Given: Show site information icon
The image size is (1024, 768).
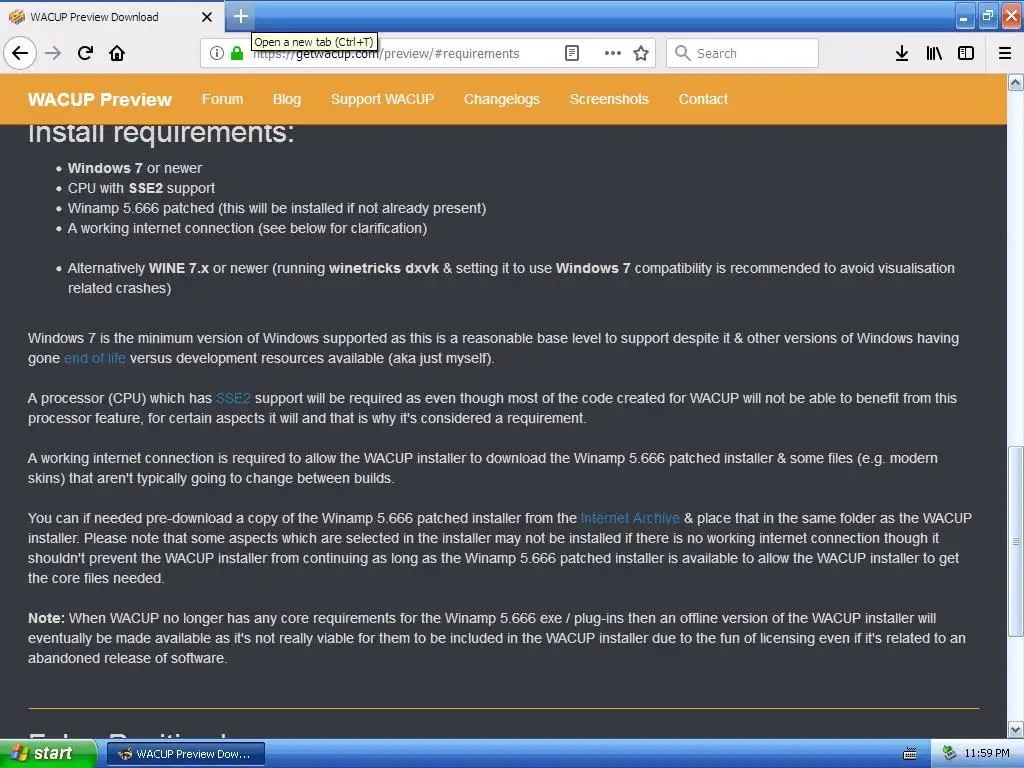Looking at the screenshot, I should click(217, 53).
